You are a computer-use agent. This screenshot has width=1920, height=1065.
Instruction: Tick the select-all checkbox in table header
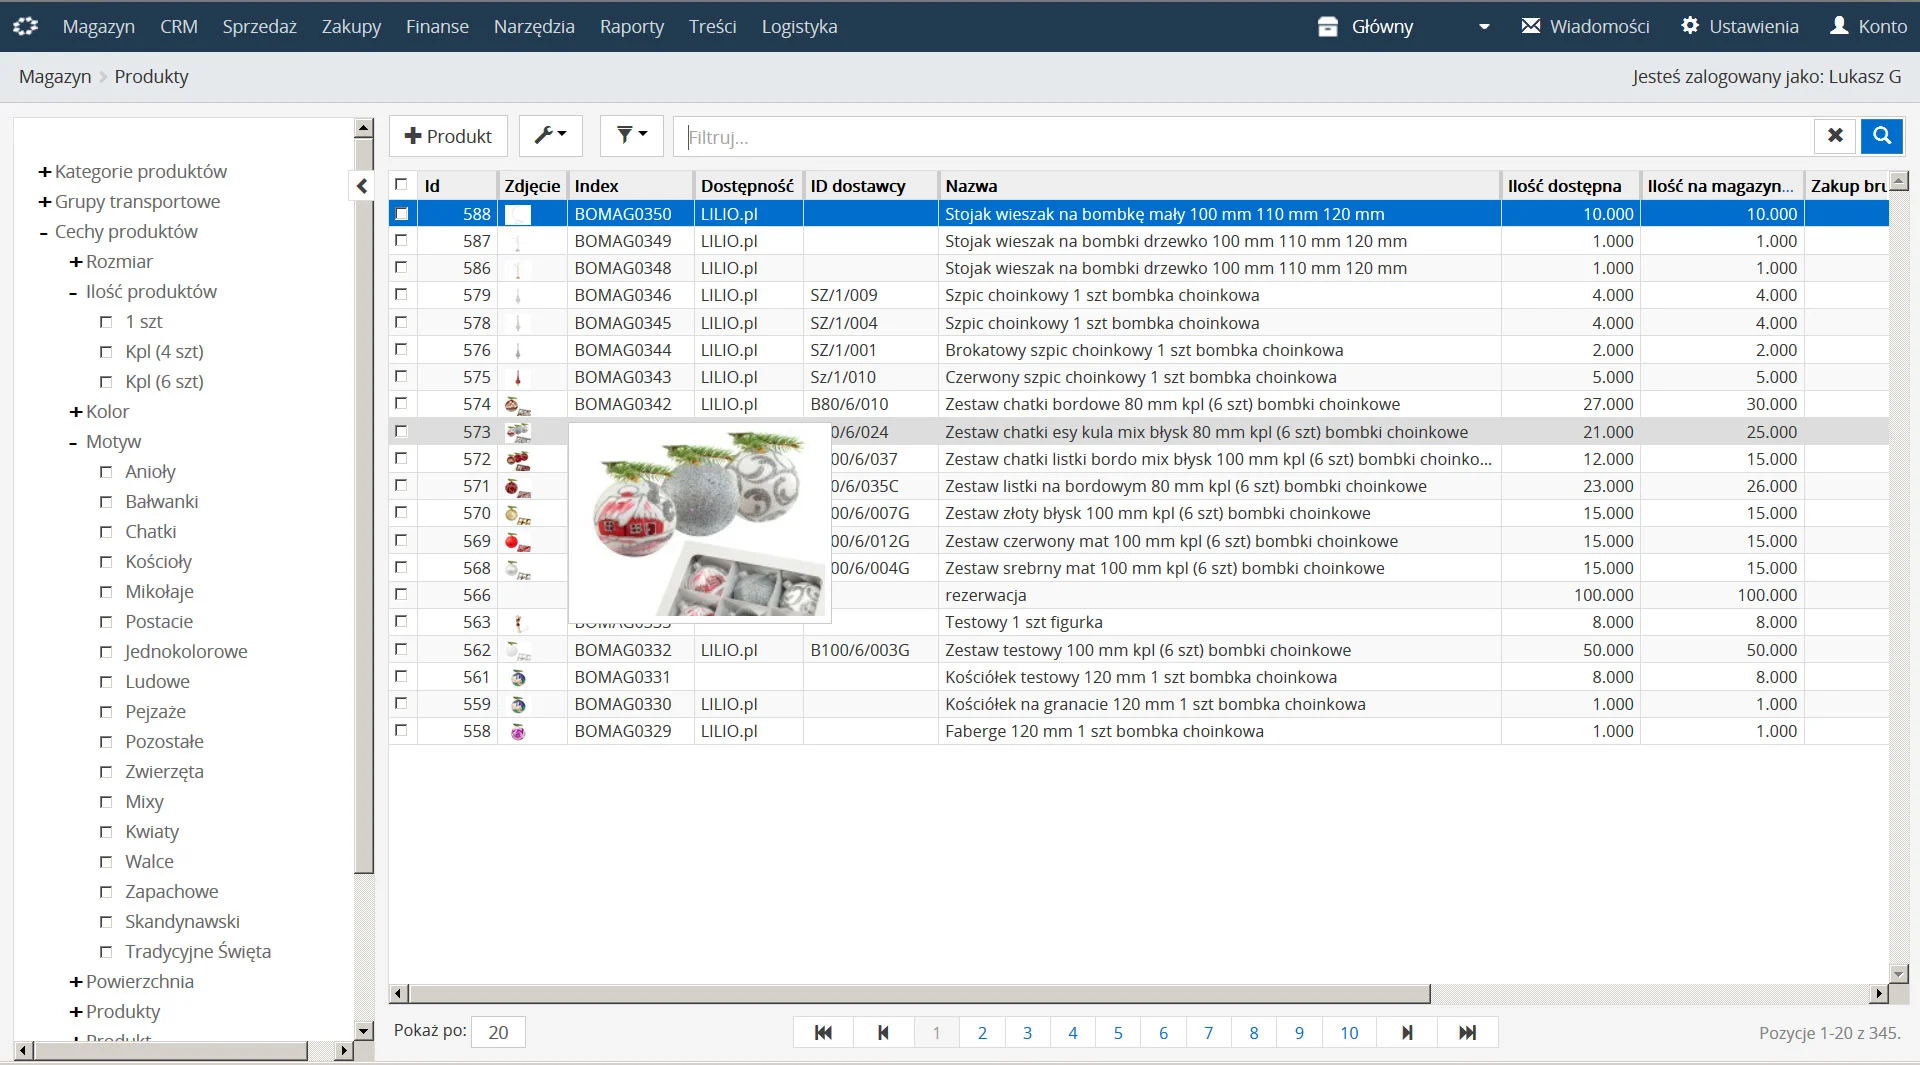(x=401, y=185)
